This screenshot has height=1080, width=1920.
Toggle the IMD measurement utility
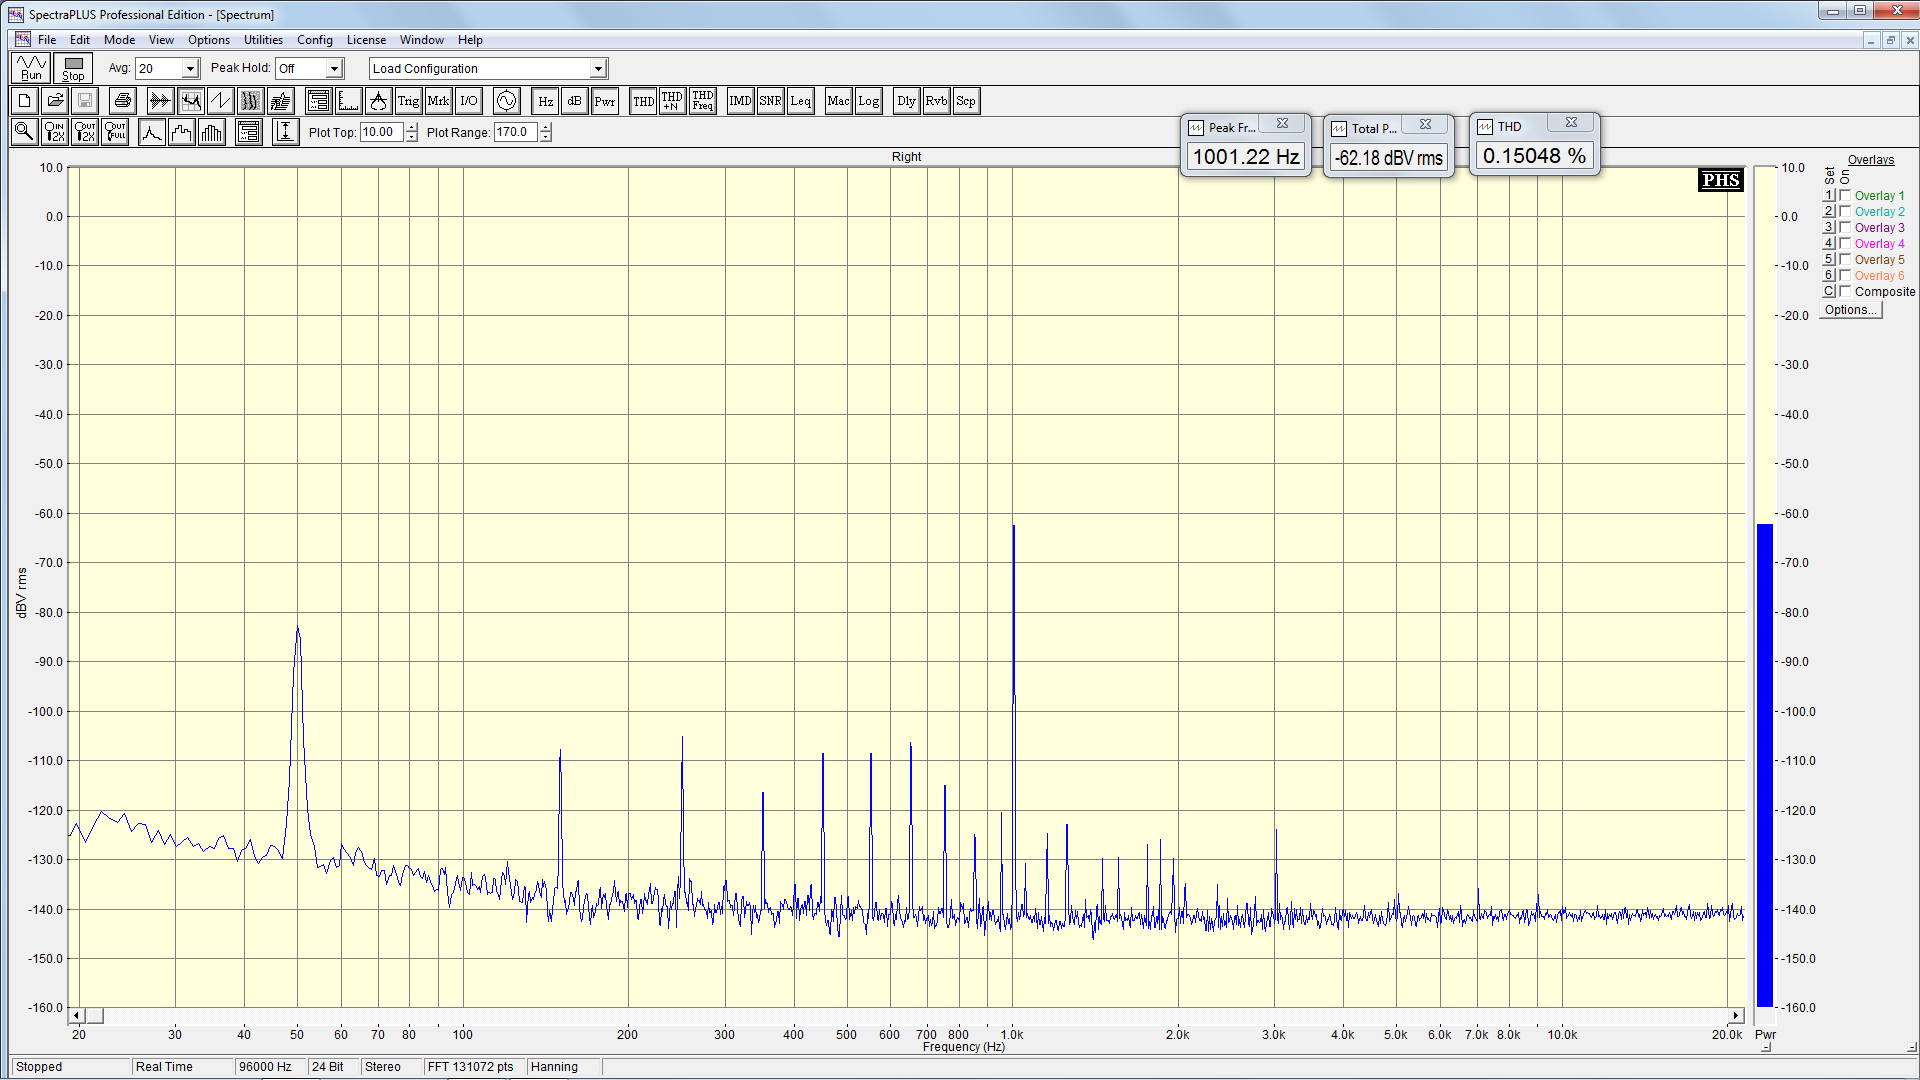pos(741,101)
